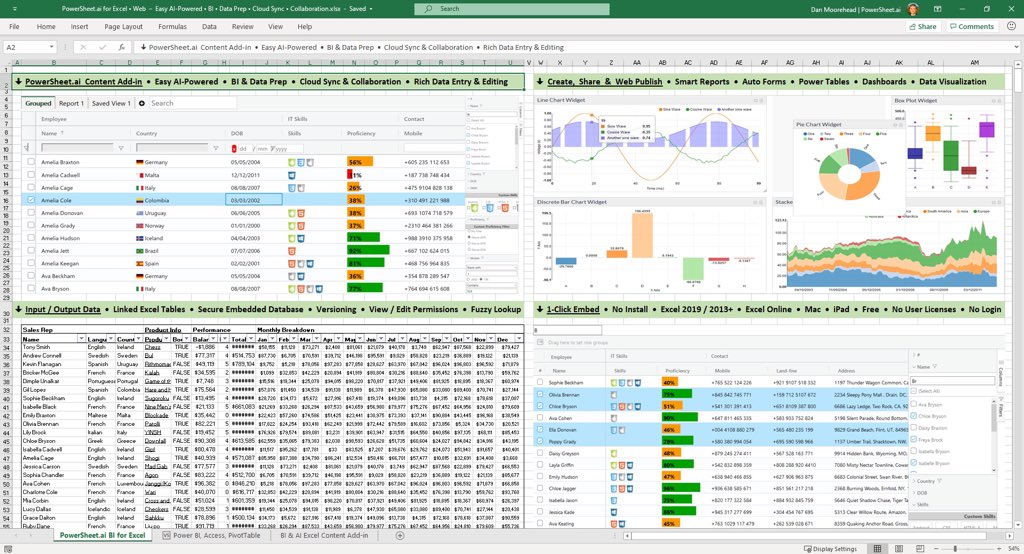This screenshot has height=554, width=1024.
Task: Click the Create, Share & Web Publish link
Action: click(605, 82)
